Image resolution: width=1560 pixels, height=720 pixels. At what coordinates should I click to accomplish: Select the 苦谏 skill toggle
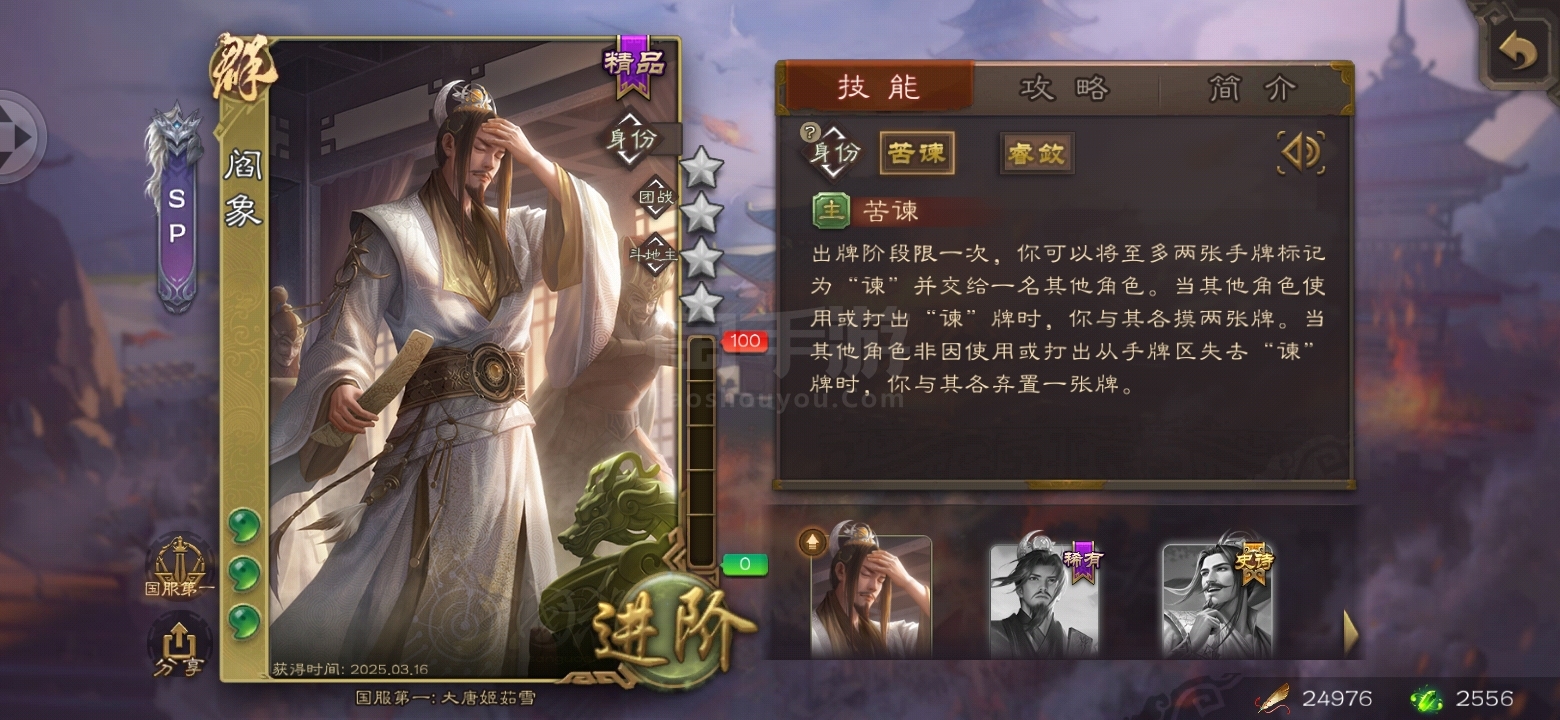click(917, 153)
